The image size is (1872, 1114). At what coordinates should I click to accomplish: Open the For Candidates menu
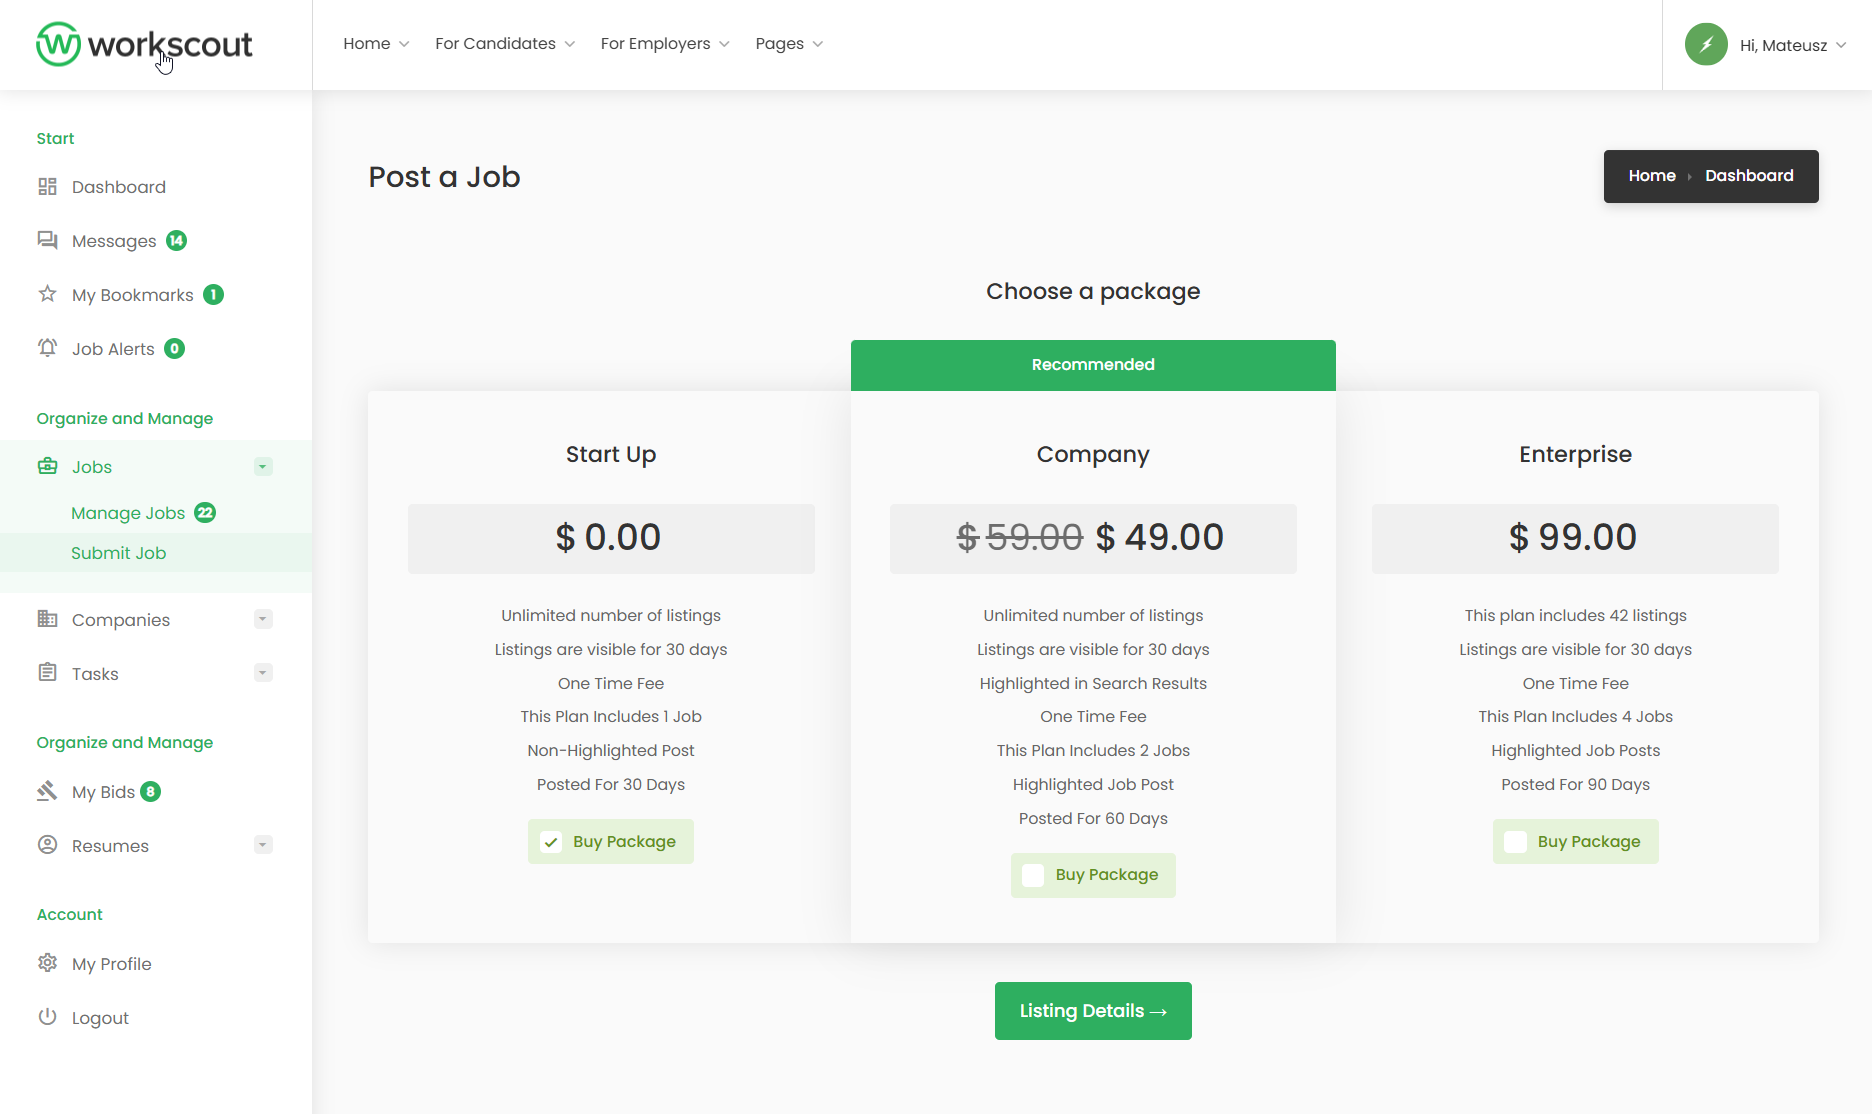point(504,44)
